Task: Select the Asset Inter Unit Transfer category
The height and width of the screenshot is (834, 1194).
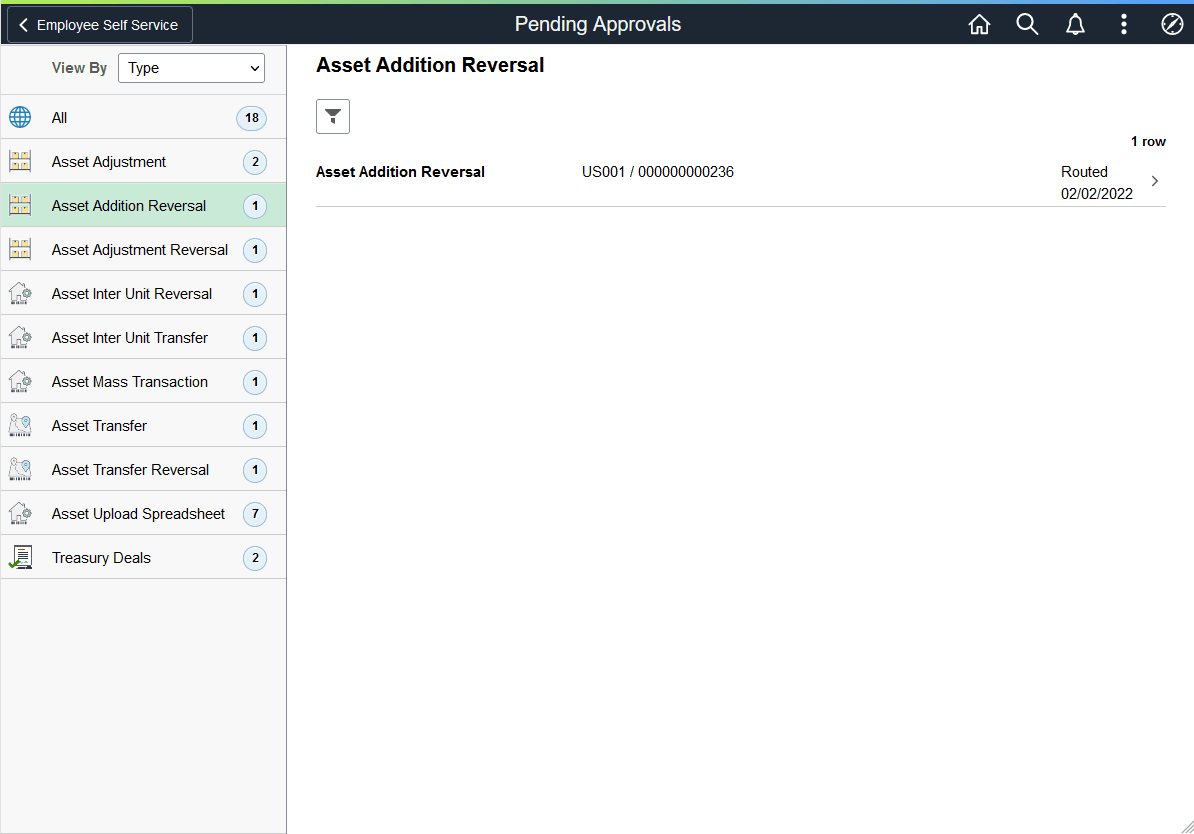Action: 128,337
